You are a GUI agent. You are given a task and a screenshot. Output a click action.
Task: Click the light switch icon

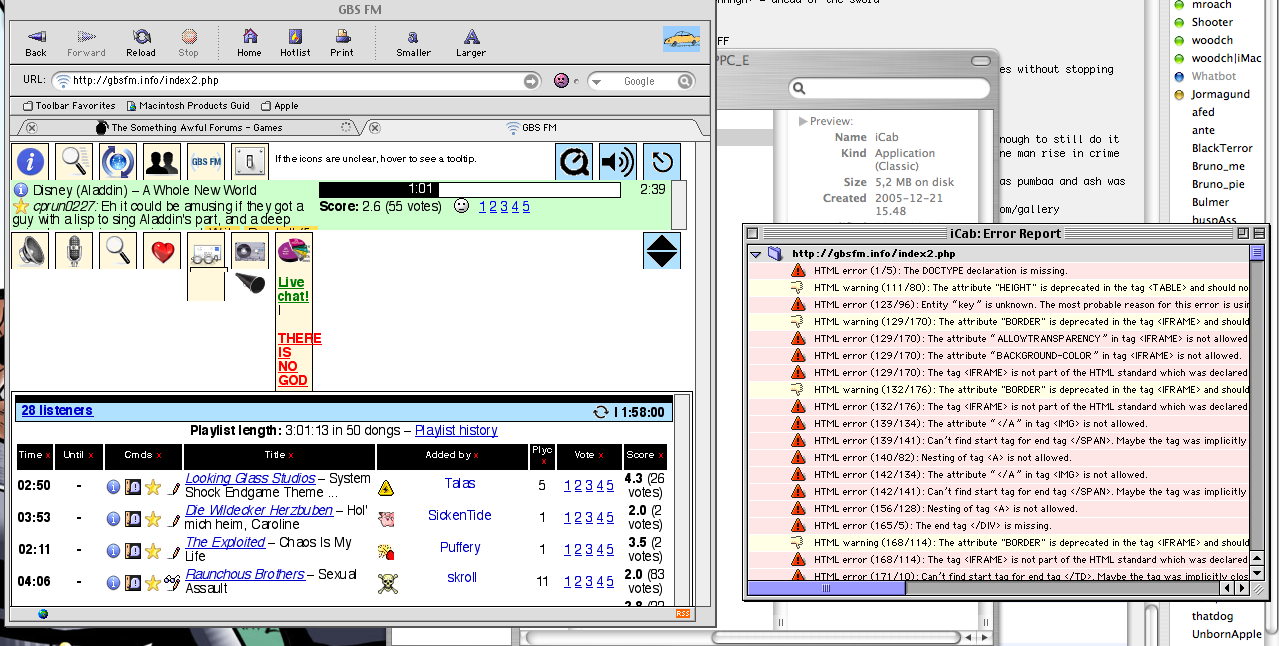point(250,161)
